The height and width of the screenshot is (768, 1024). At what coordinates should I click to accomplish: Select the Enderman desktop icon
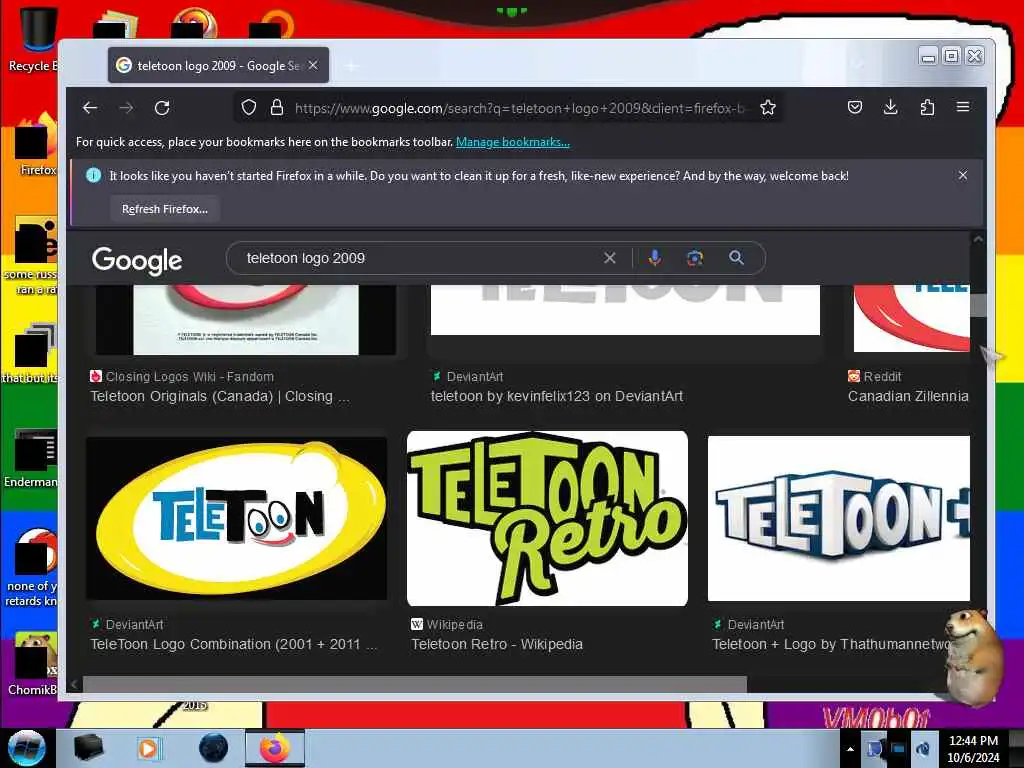[31, 458]
